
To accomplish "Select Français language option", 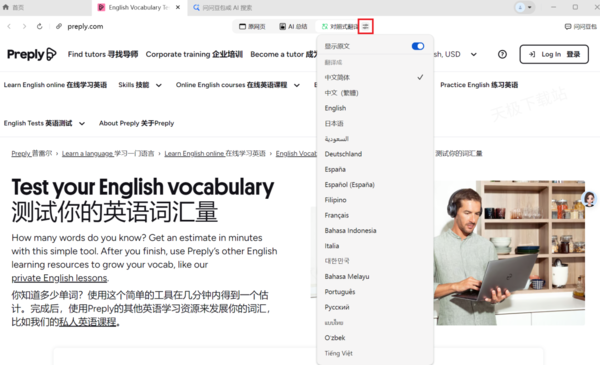I will [x=375, y=215].
